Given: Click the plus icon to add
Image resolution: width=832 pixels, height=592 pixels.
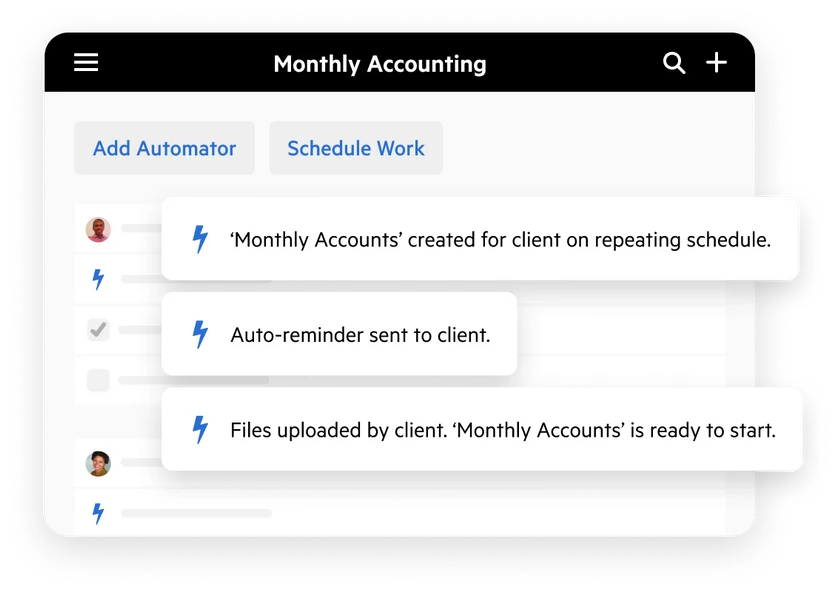Looking at the screenshot, I should coord(717,63).
